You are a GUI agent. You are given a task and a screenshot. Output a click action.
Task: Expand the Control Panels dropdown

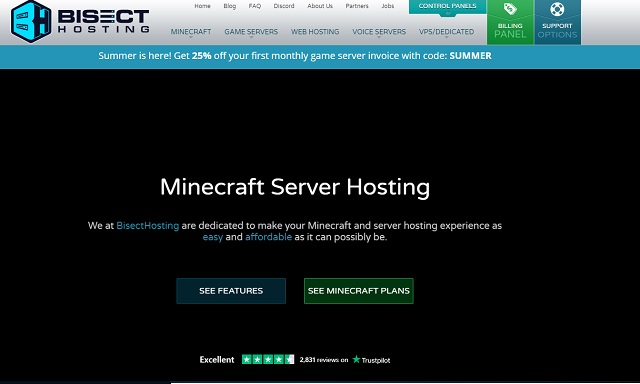point(447,7)
